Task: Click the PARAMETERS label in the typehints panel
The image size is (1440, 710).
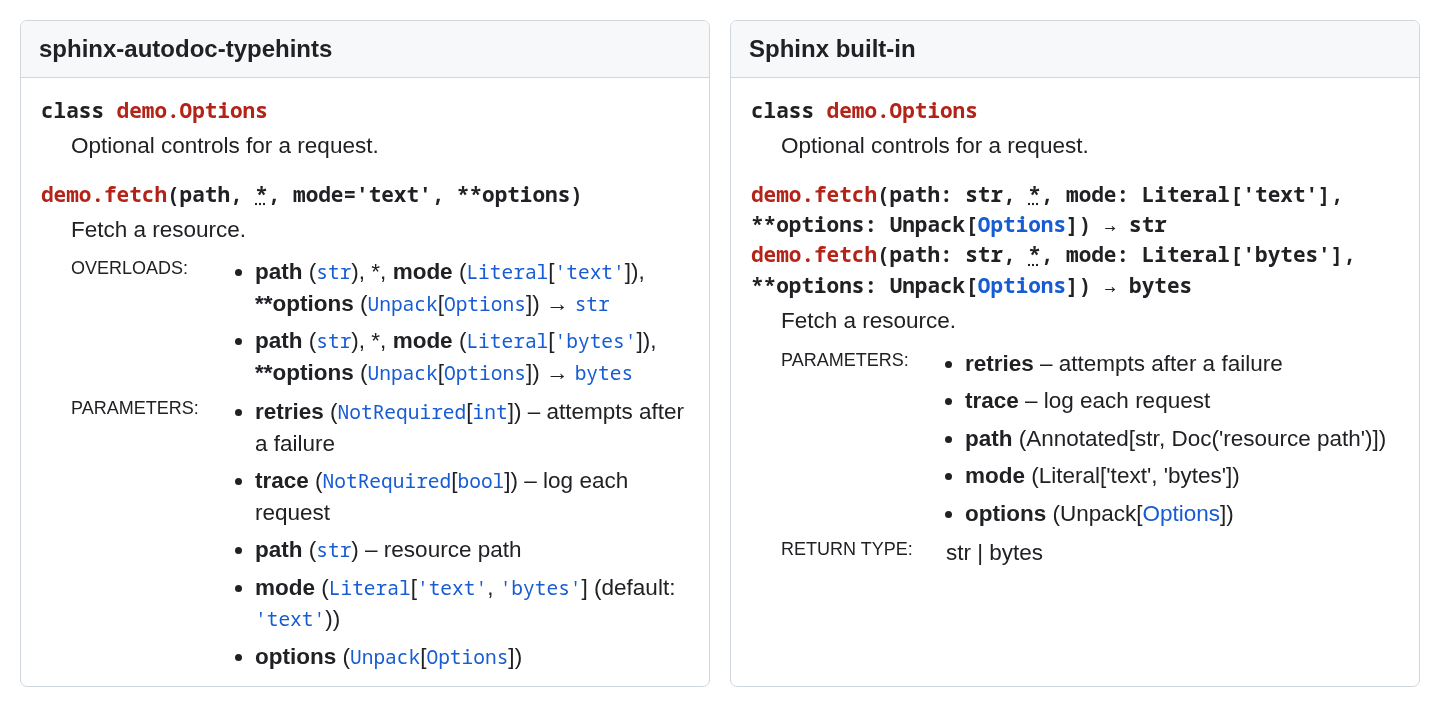Action: [x=135, y=408]
